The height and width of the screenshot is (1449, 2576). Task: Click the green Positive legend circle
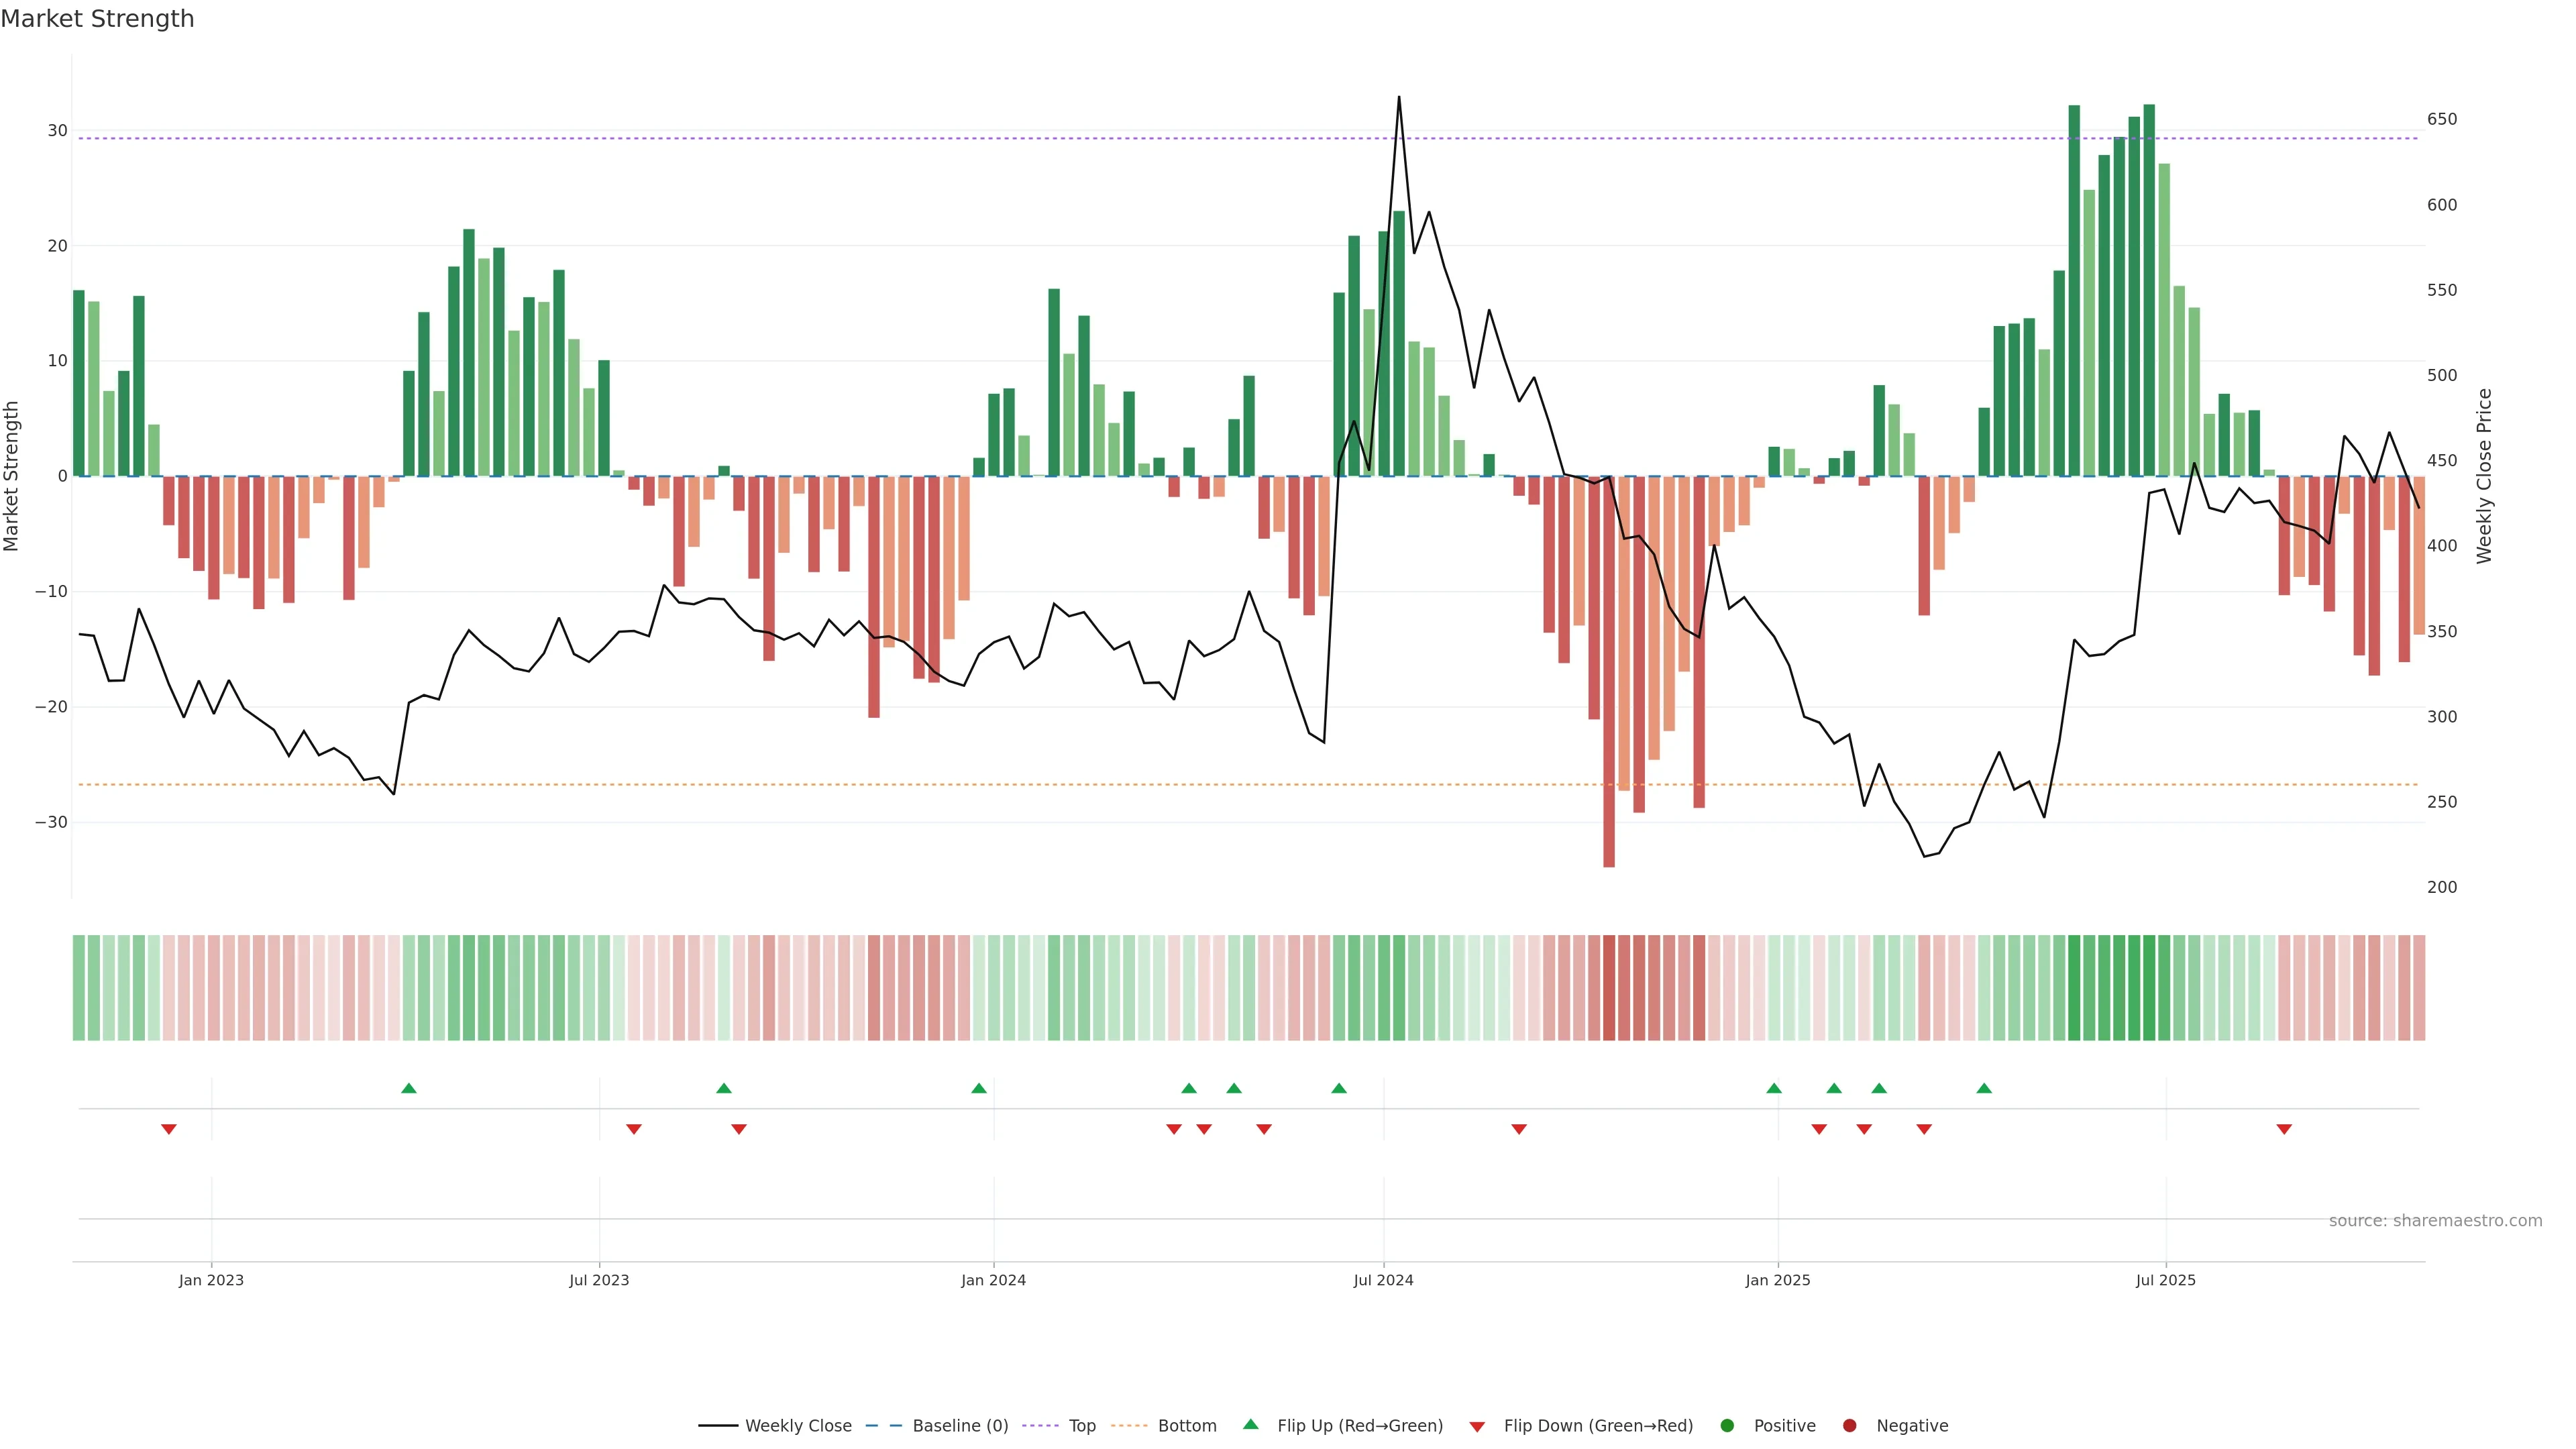[1727, 1426]
